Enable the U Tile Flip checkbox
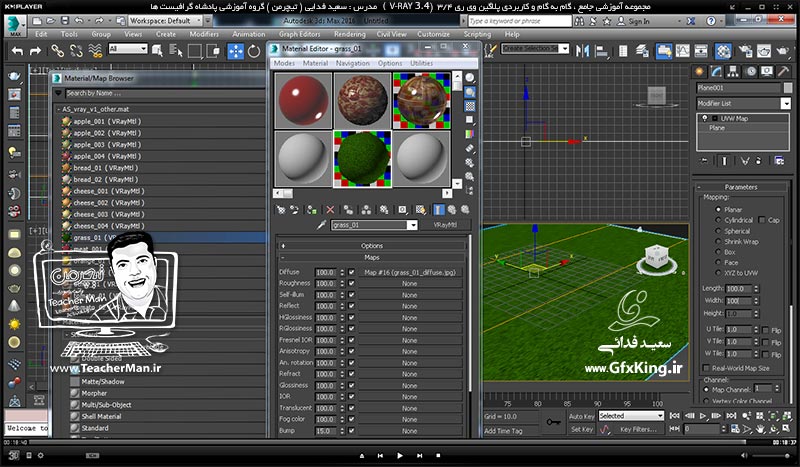 click(765, 330)
